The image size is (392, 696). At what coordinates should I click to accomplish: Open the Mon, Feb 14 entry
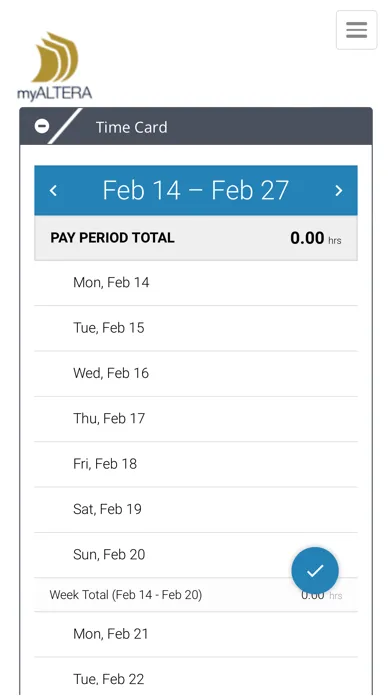[196, 283]
